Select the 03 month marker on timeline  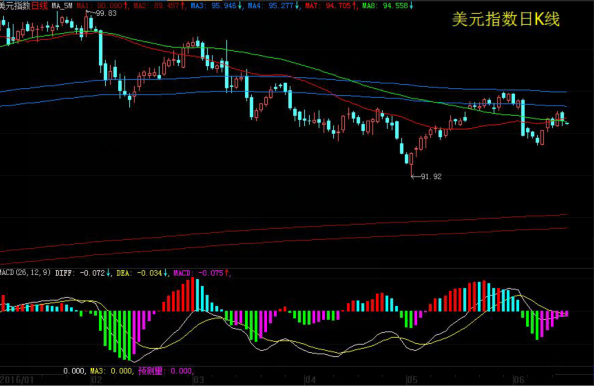click(199, 380)
